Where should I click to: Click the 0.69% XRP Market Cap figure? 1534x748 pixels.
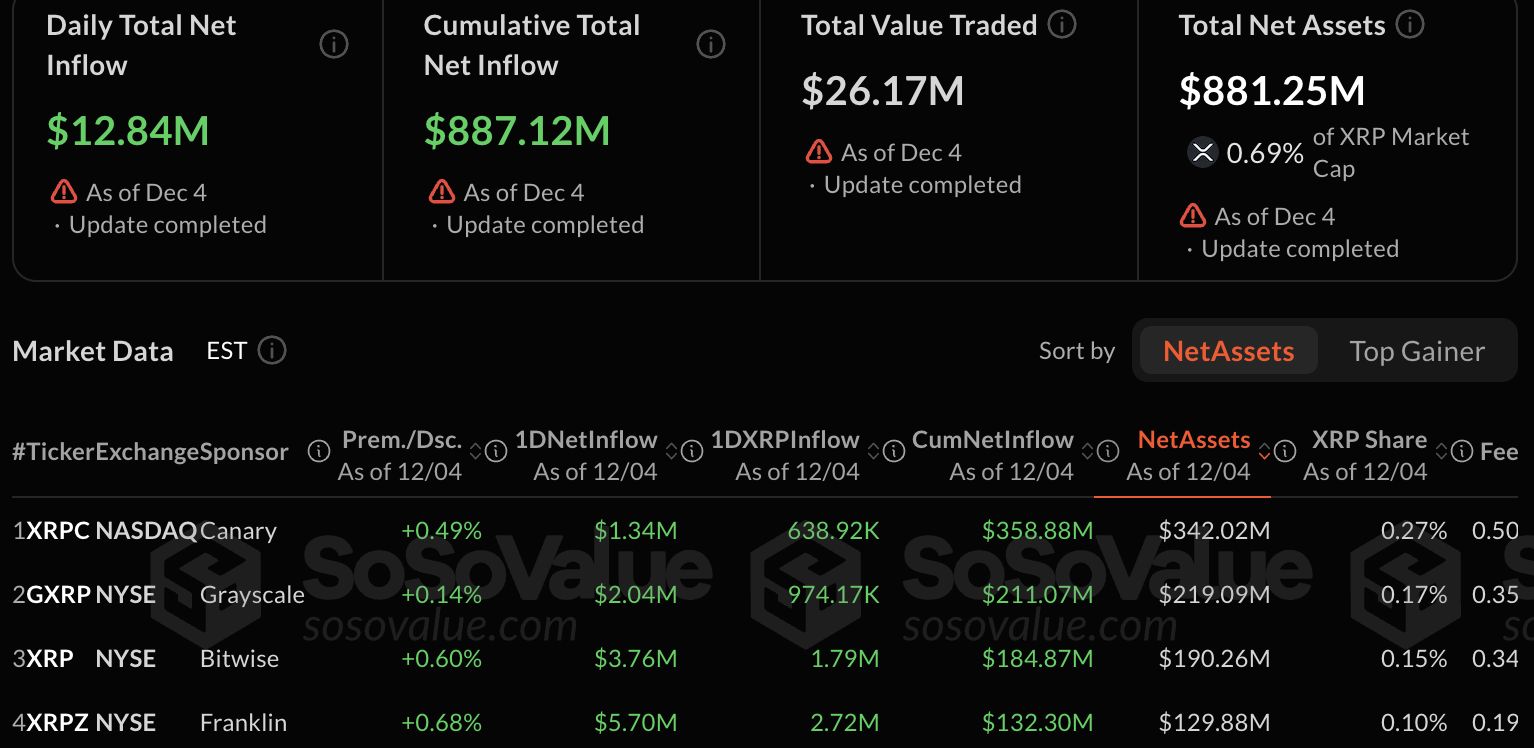1264,154
